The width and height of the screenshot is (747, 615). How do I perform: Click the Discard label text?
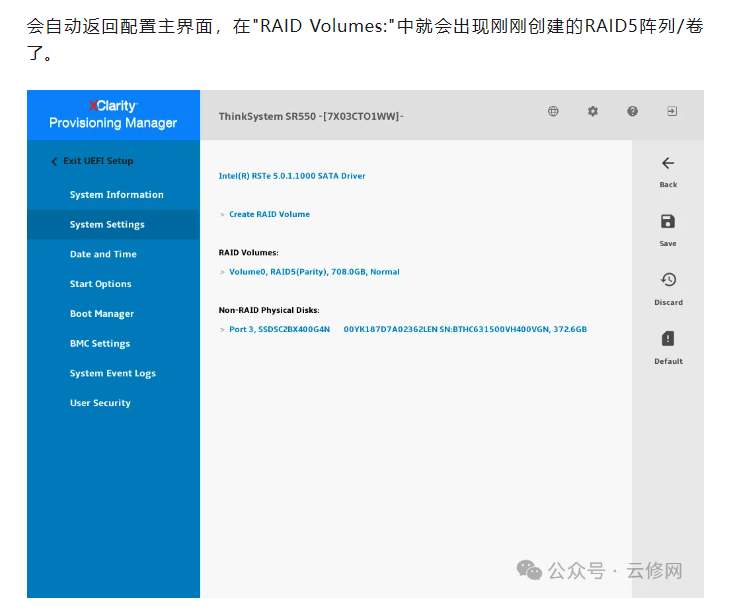[x=668, y=302]
